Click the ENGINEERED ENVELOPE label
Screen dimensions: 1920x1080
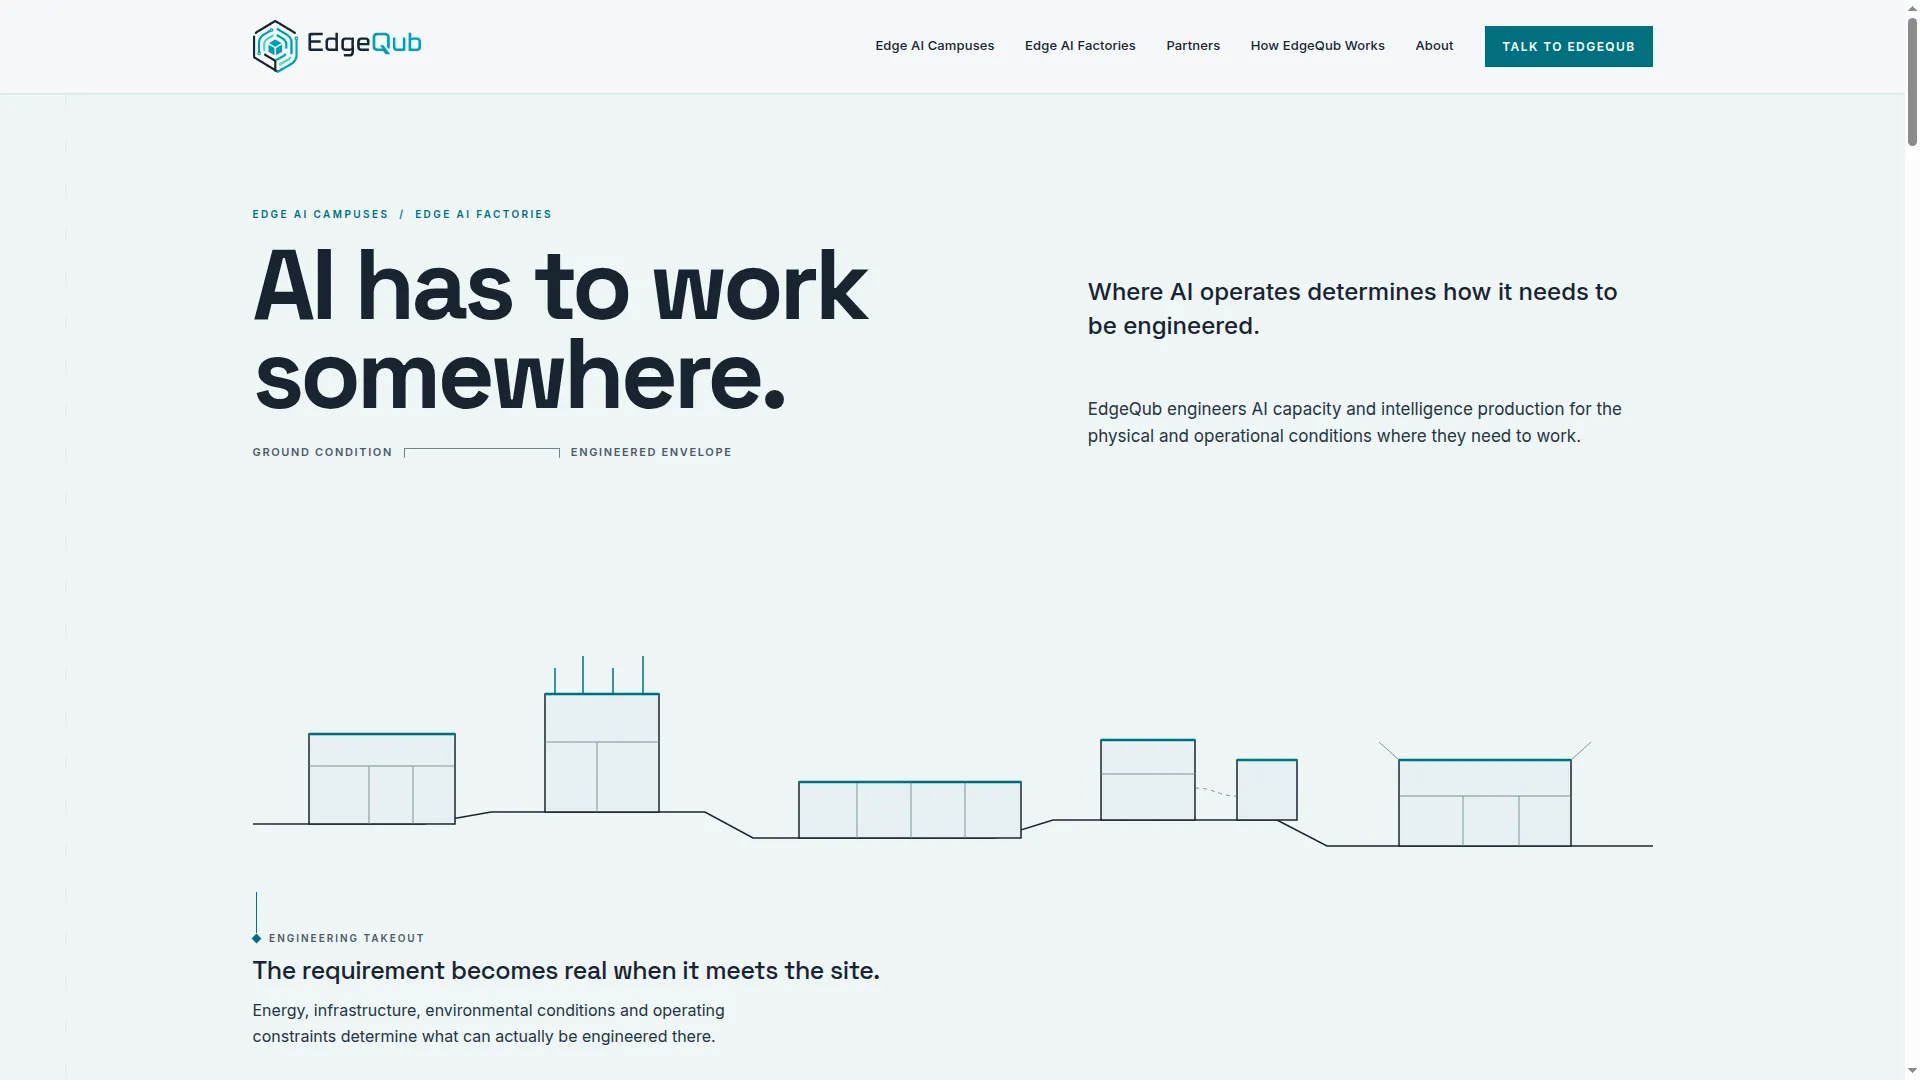pos(651,452)
